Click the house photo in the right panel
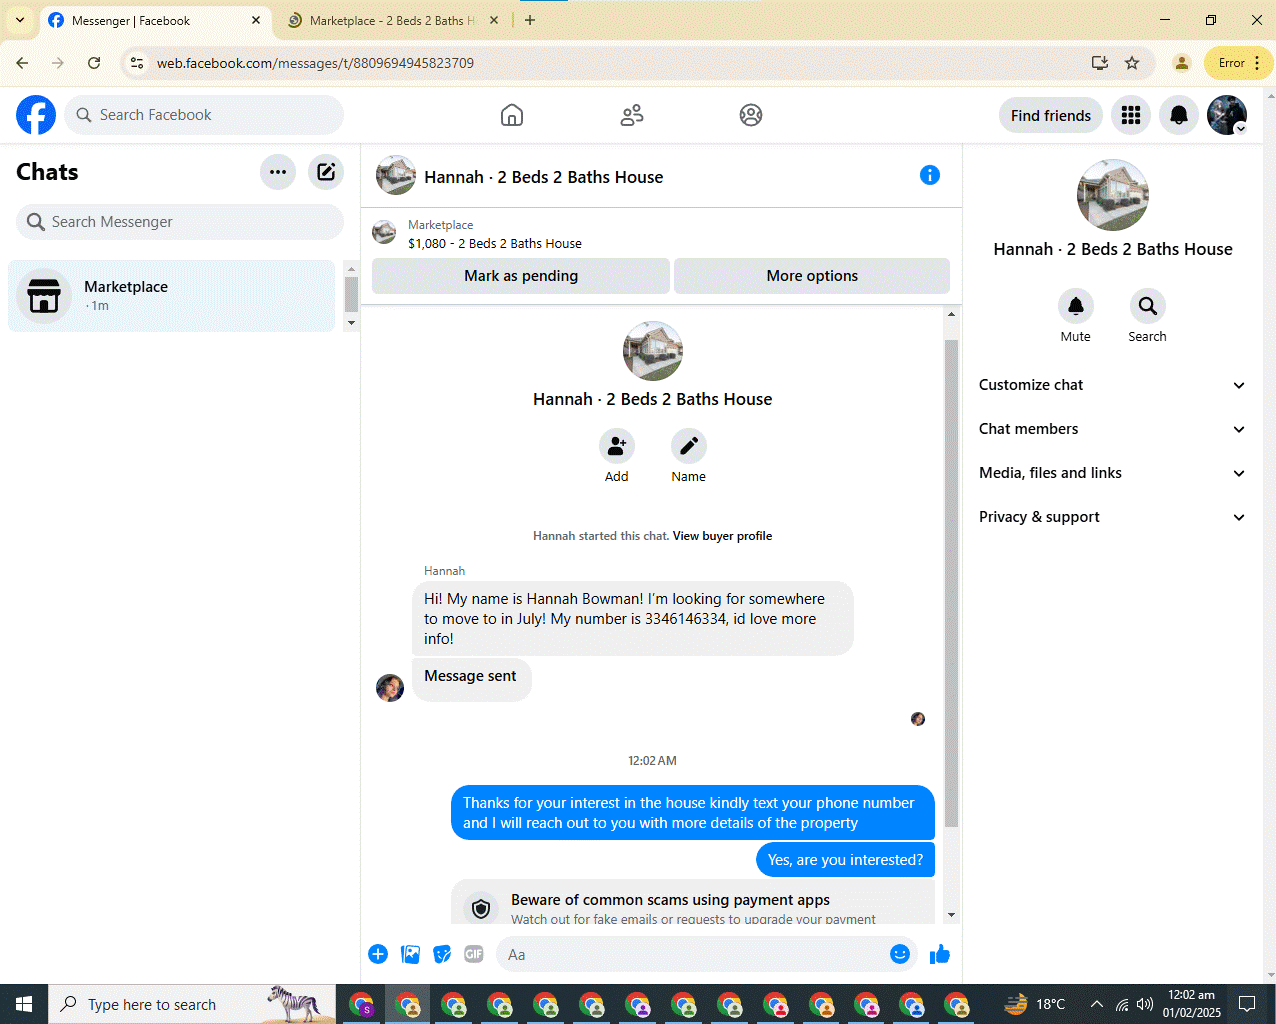 [1113, 195]
